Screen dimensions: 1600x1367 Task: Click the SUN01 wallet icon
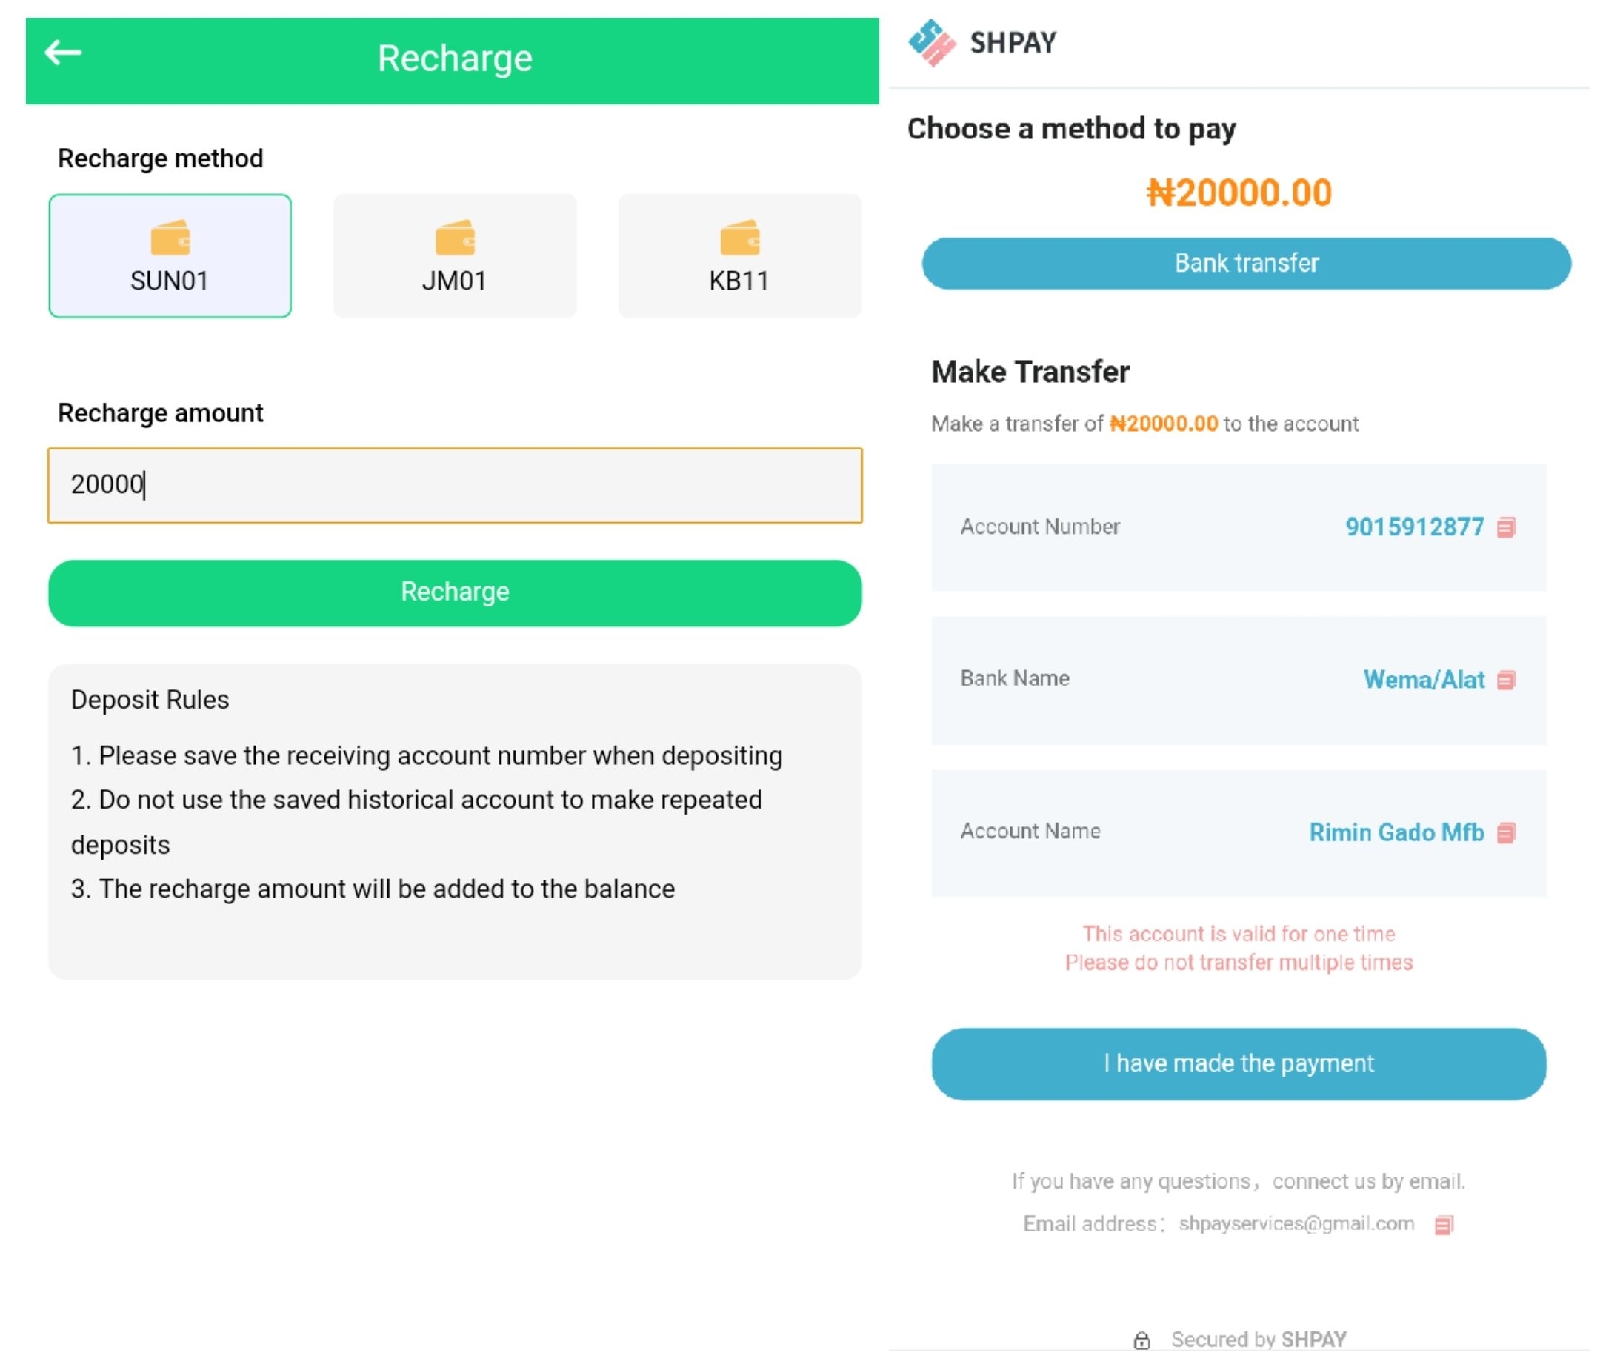click(x=170, y=238)
